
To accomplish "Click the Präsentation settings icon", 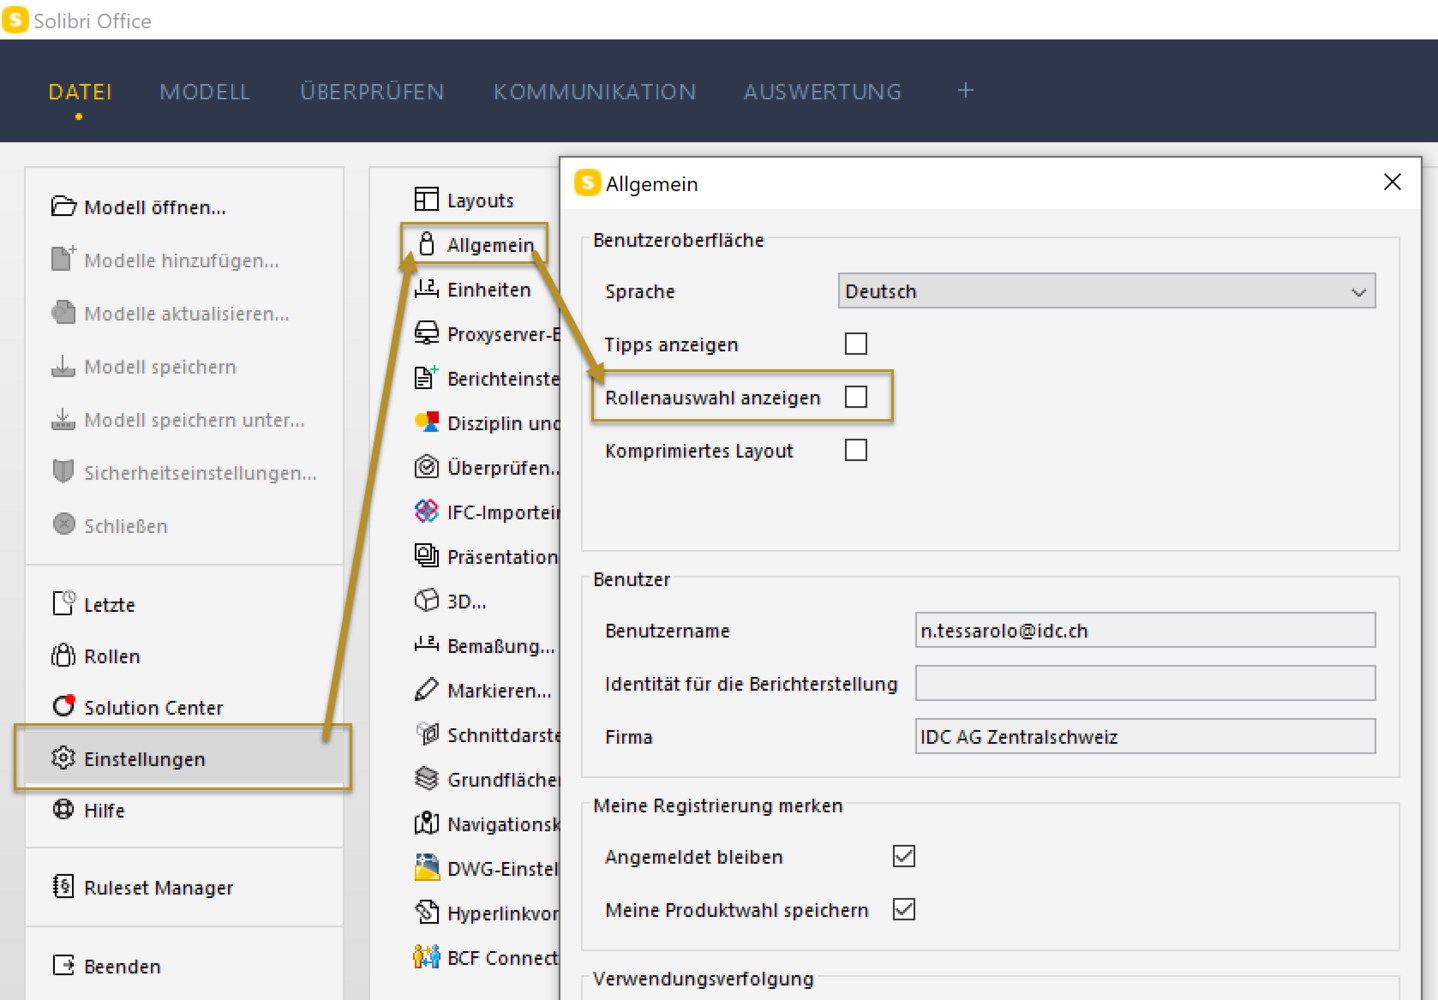I will click(x=427, y=555).
